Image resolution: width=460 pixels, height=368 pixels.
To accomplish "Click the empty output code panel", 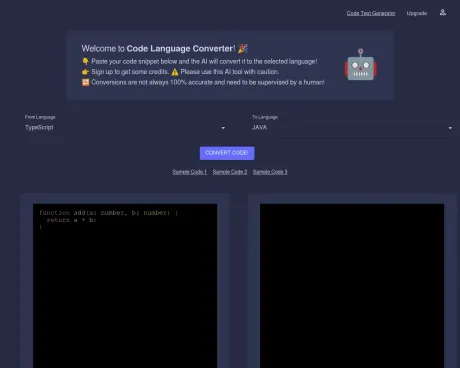I will 352,286.
